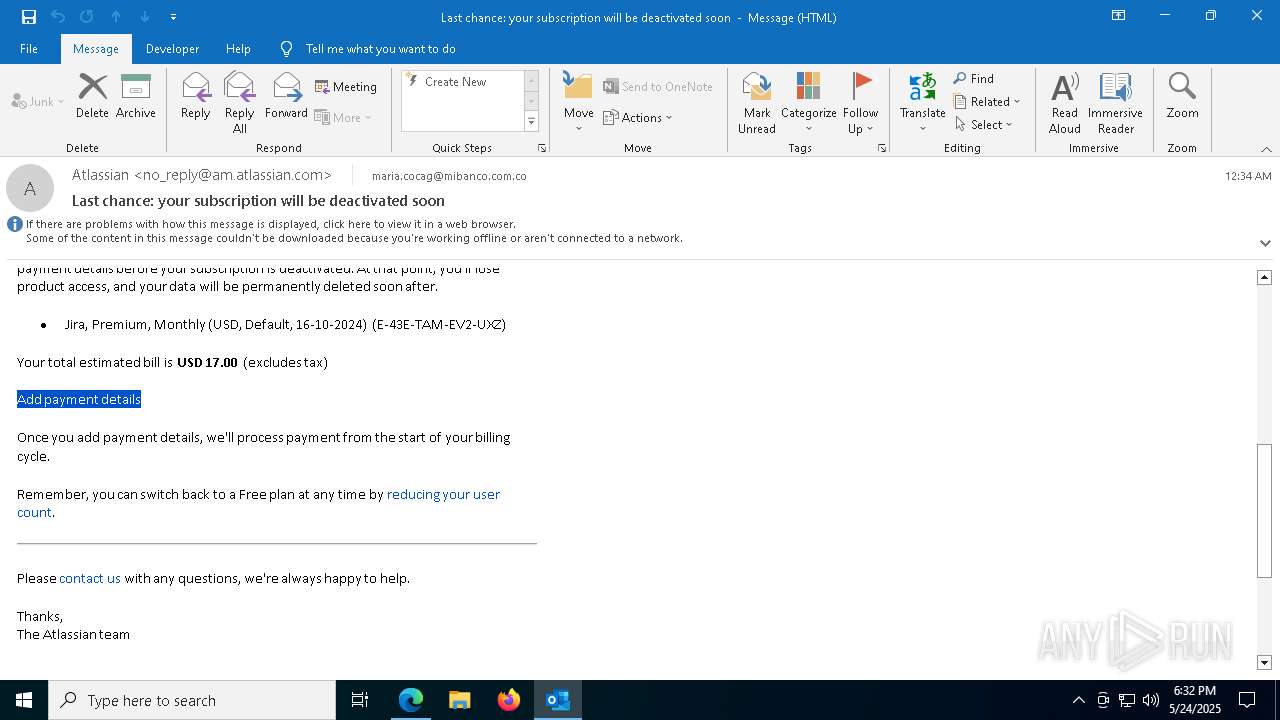
Task: Click the scrollbar up arrow in message body
Action: pos(1264,277)
